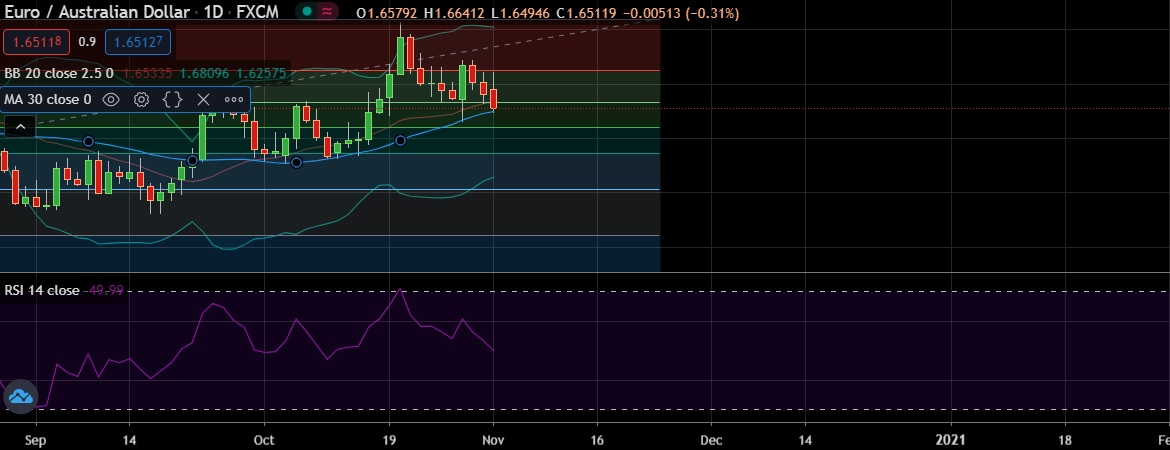
Task: Click the RSI value 49.99
Action: 106,290
